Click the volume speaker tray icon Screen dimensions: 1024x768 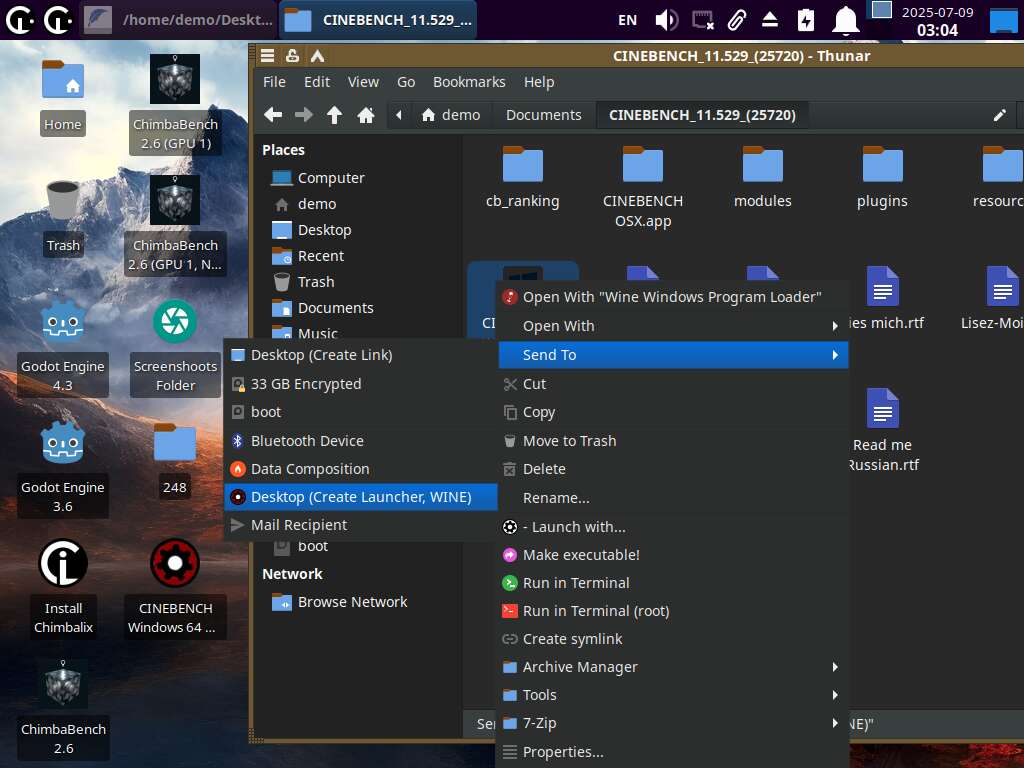(x=666, y=20)
